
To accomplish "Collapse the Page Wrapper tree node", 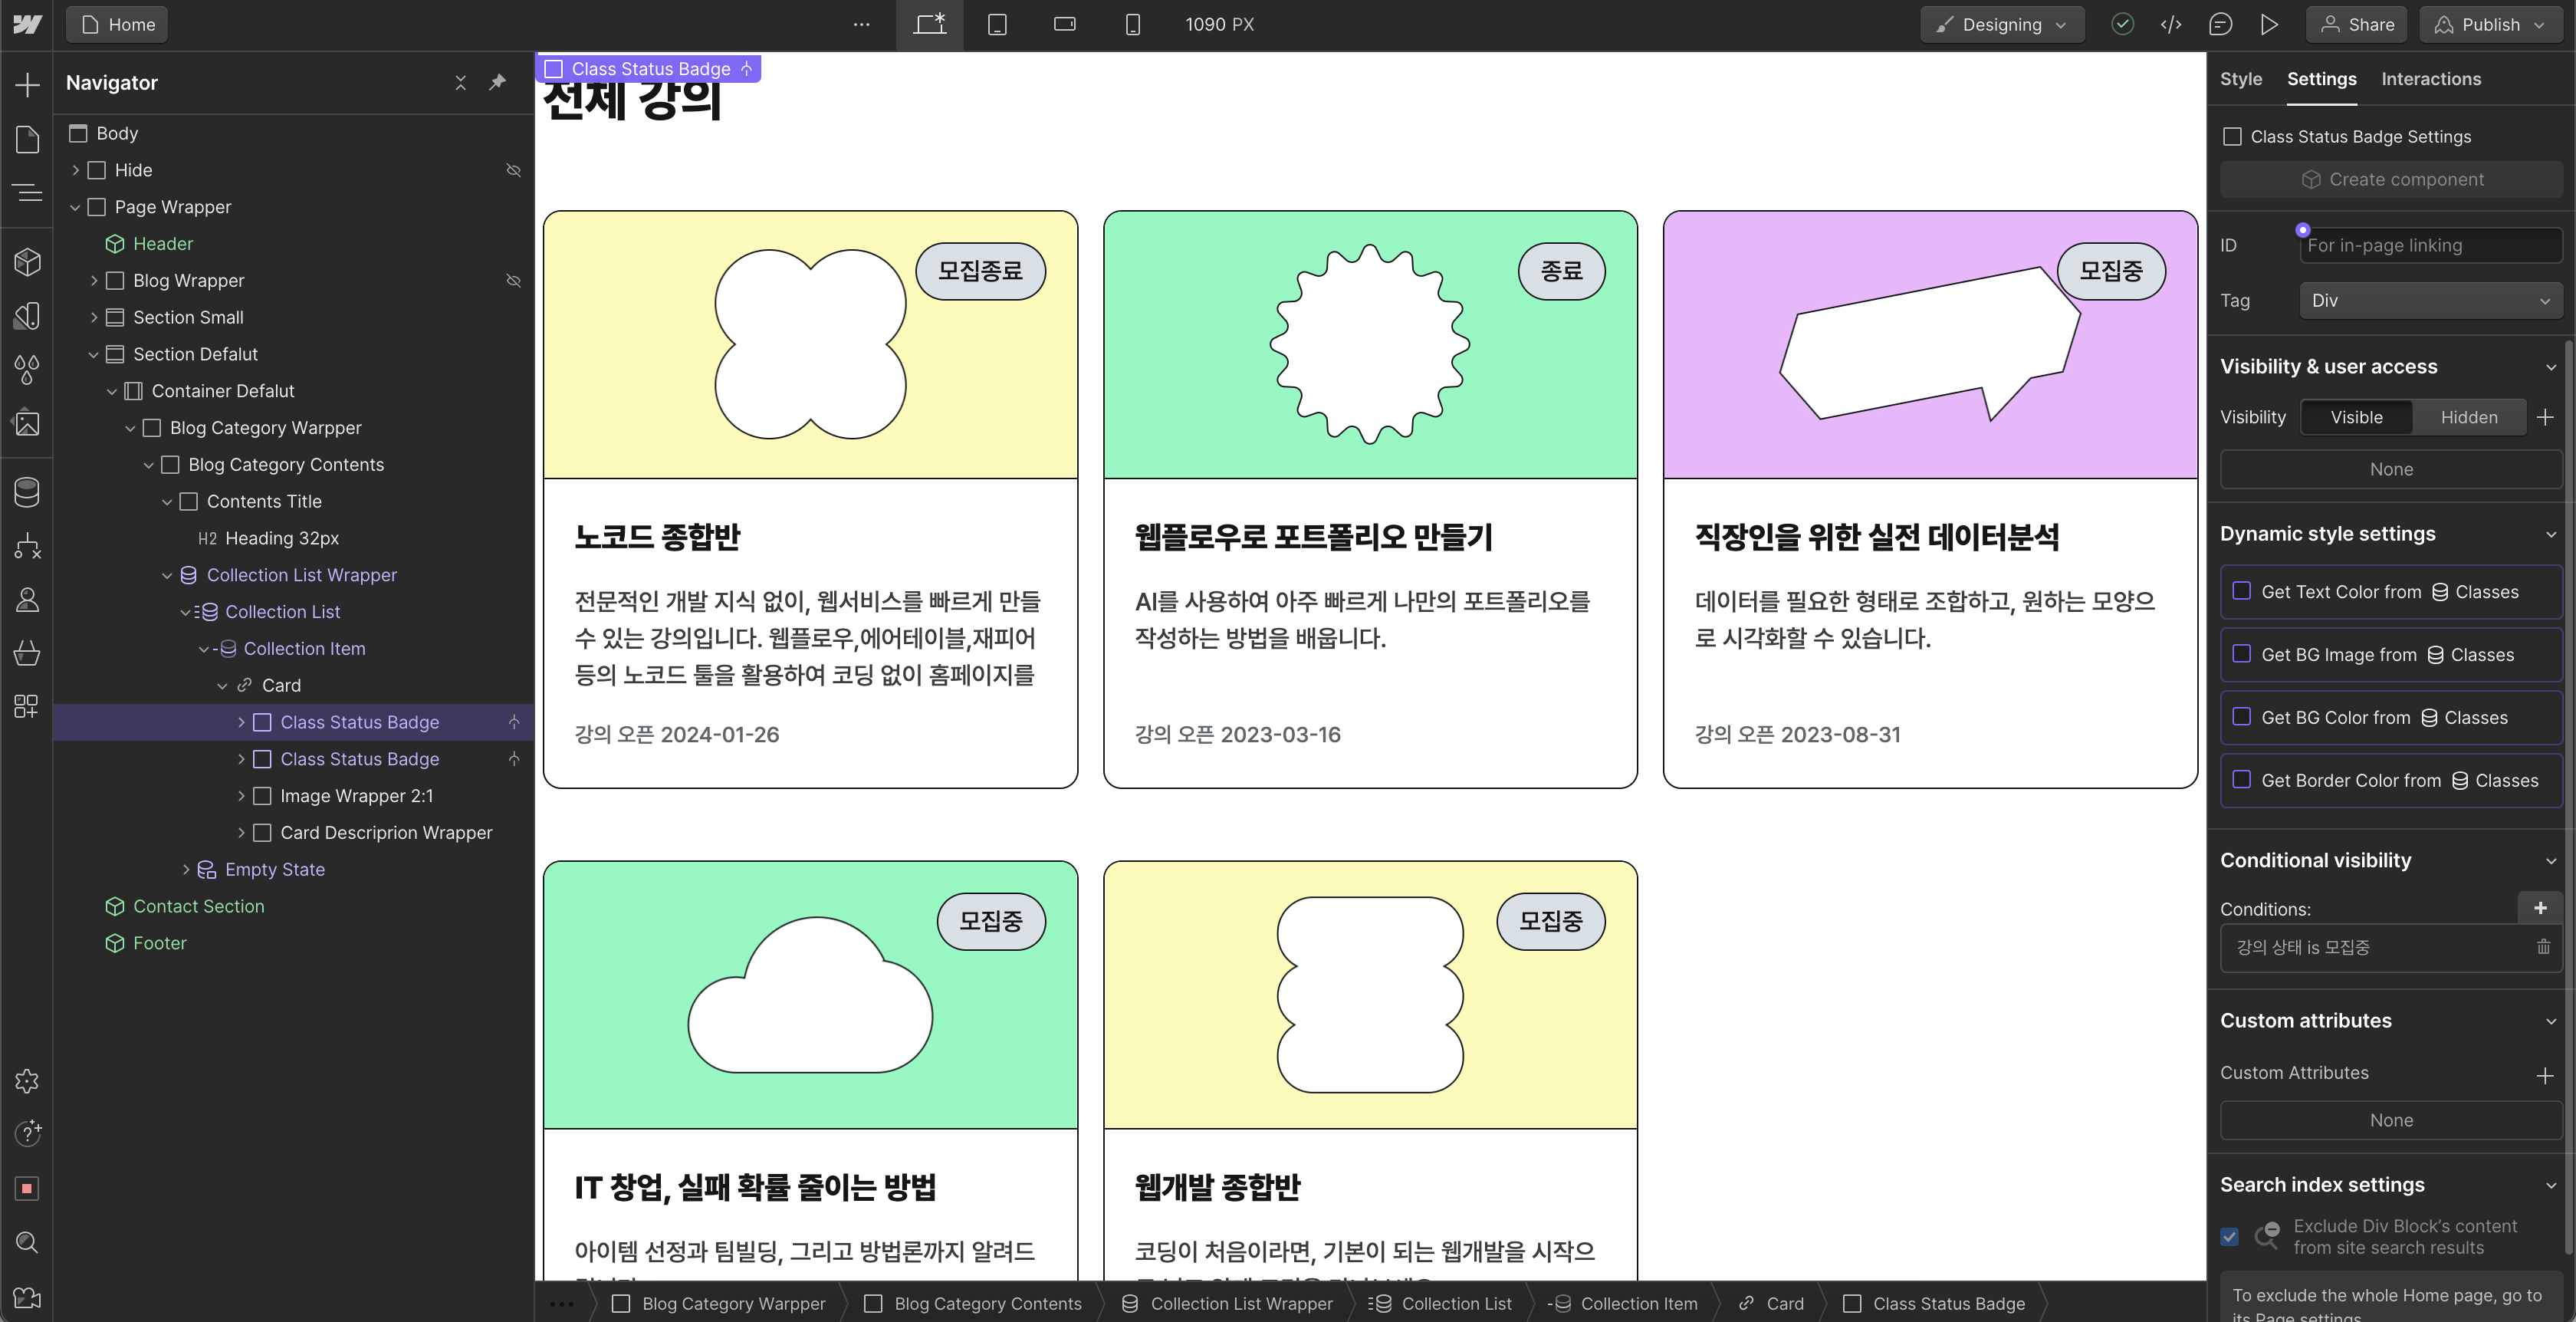I will tap(75, 207).
